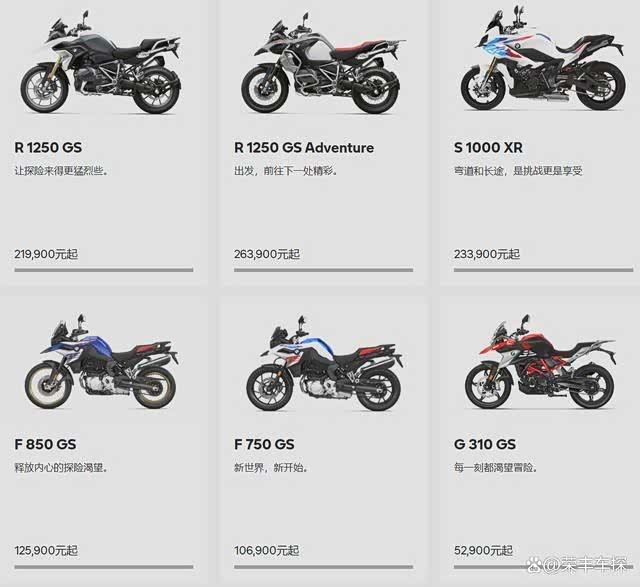View the F 750 GS motorcycle picture
This screenshot has width=640, height=587.
tap(324, 363)
